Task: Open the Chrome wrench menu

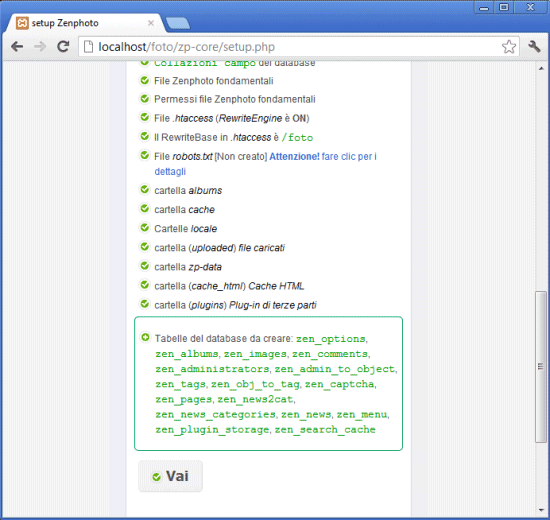Action: click(x=534, y=46)
